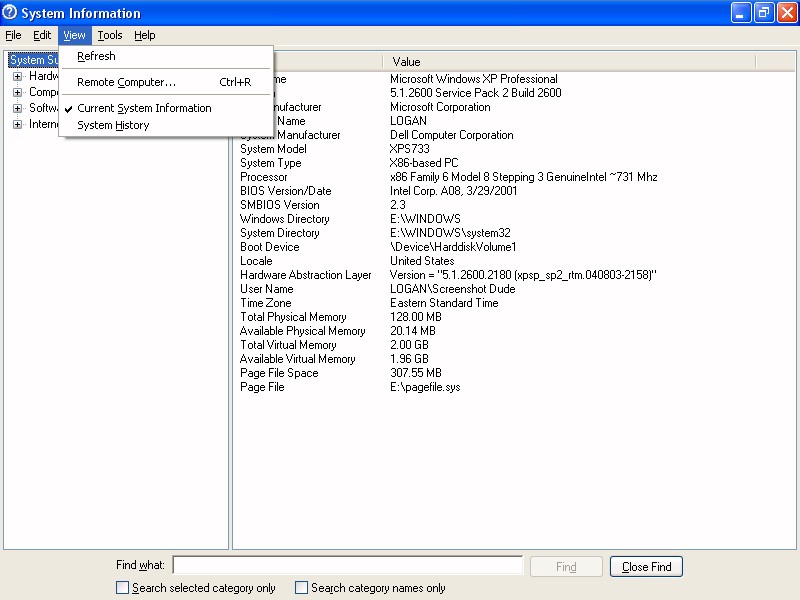Click the Processor row label
Image resolution: width=800 pixels, height=600 pixels.
264,177
